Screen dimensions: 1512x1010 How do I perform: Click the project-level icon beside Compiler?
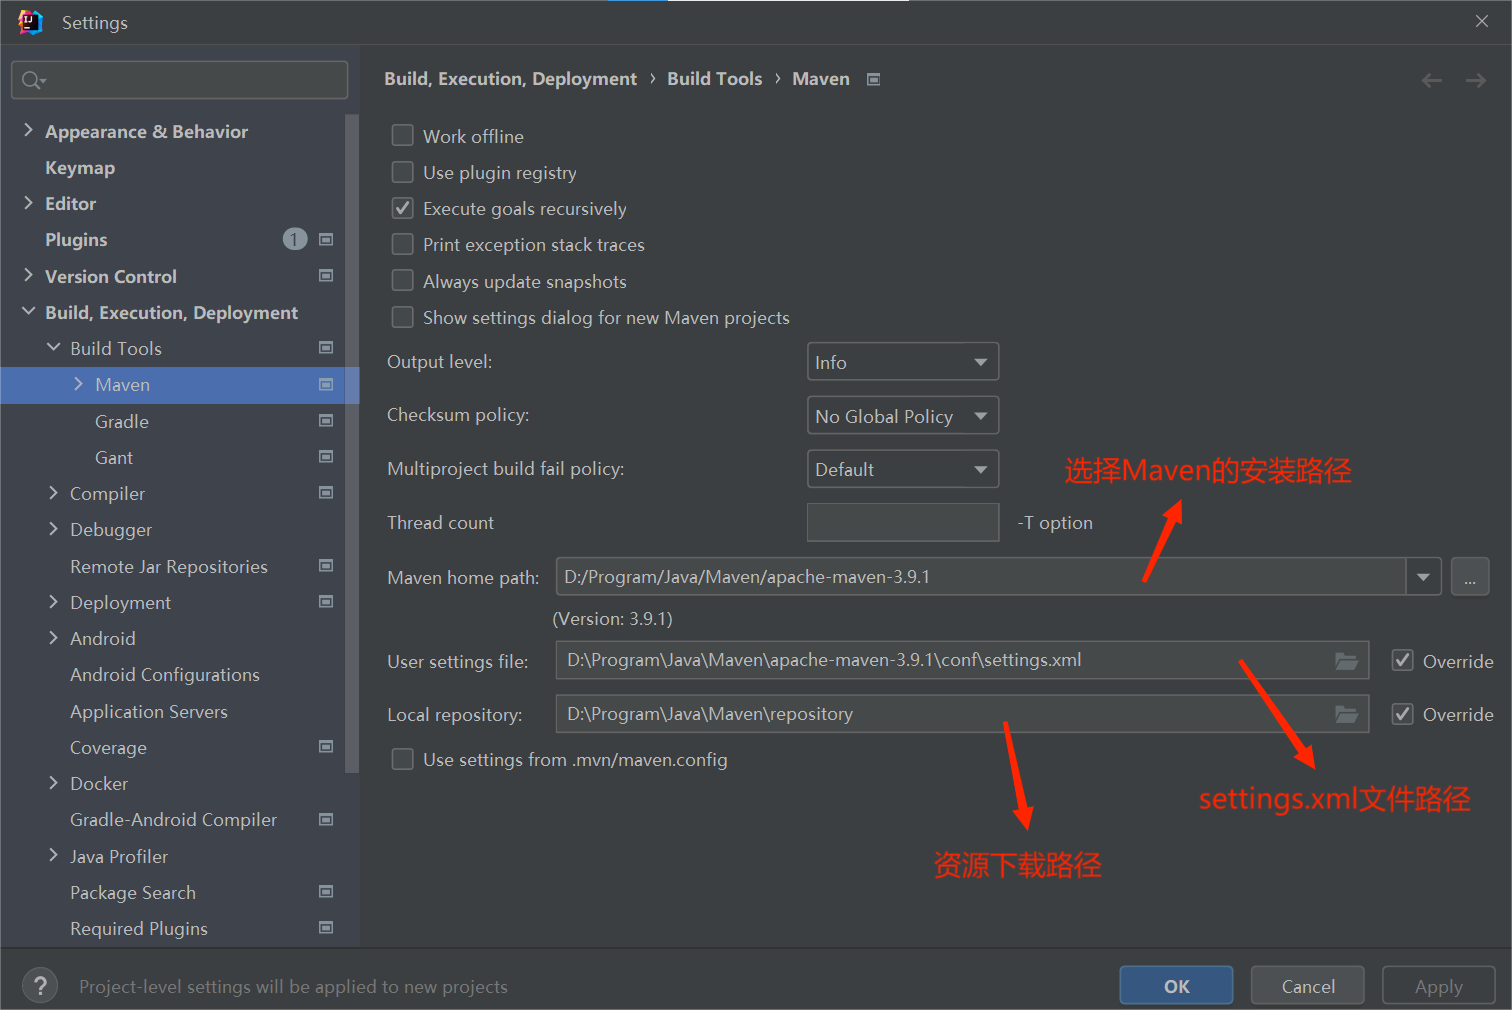point(326,492)
